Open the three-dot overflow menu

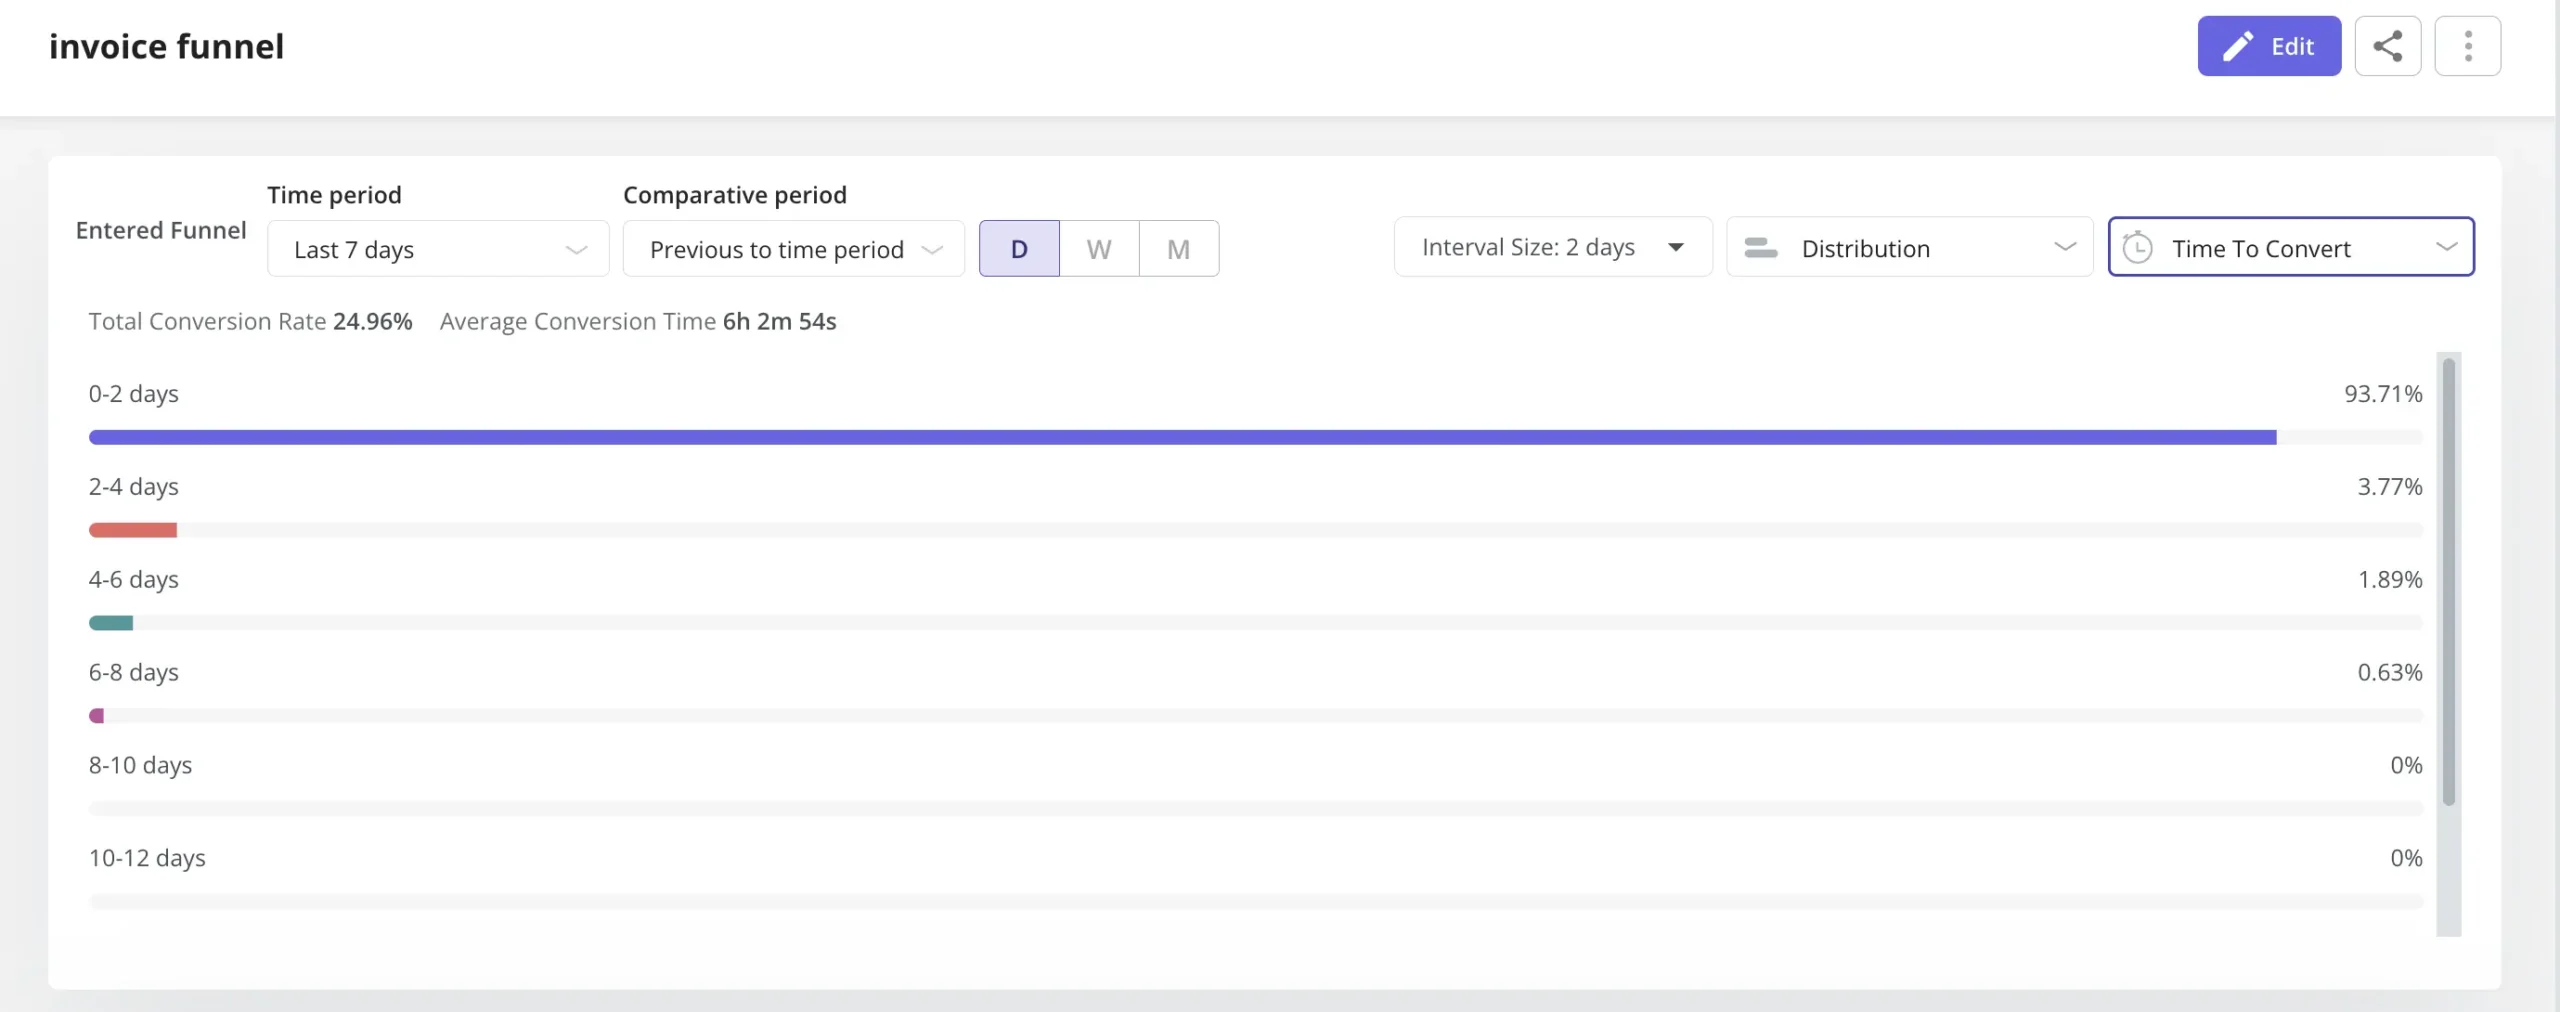tap(2468, 45)
